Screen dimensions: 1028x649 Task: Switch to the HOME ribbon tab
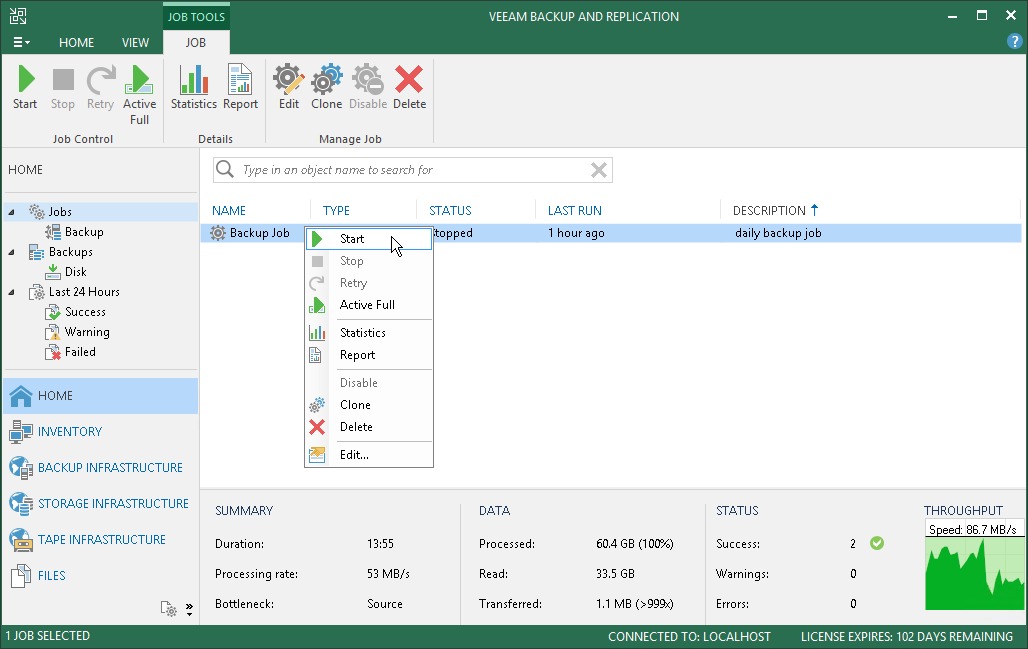tap(76, 42)
